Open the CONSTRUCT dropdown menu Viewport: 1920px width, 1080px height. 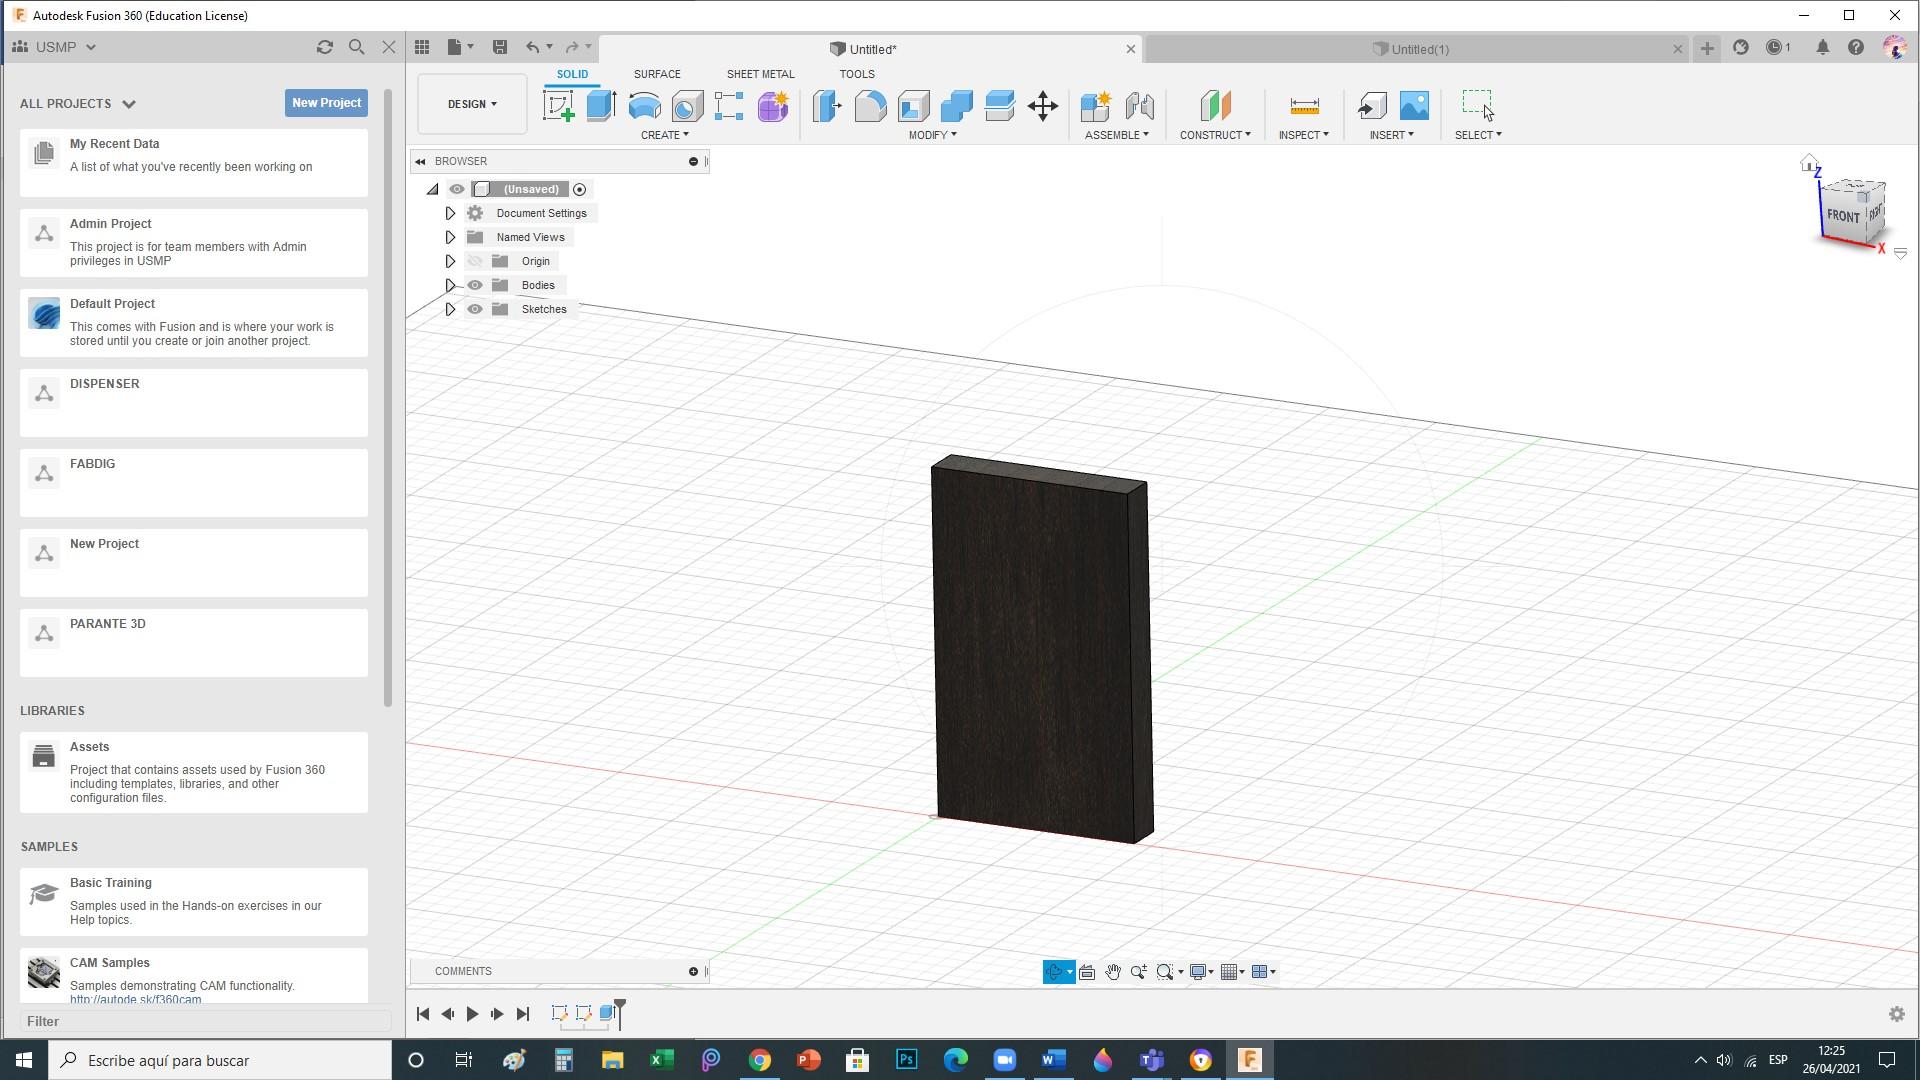point(1215,135)
